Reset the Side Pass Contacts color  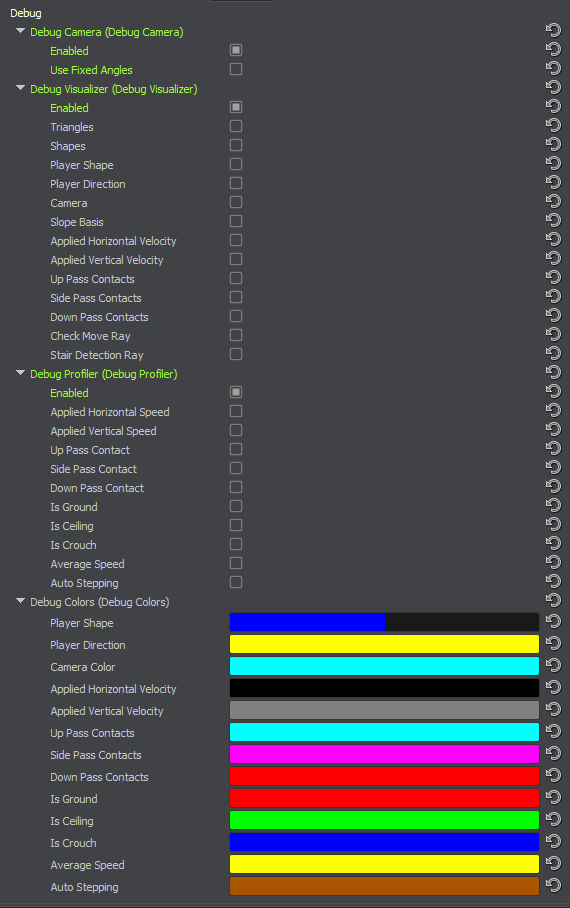point(553,753)
